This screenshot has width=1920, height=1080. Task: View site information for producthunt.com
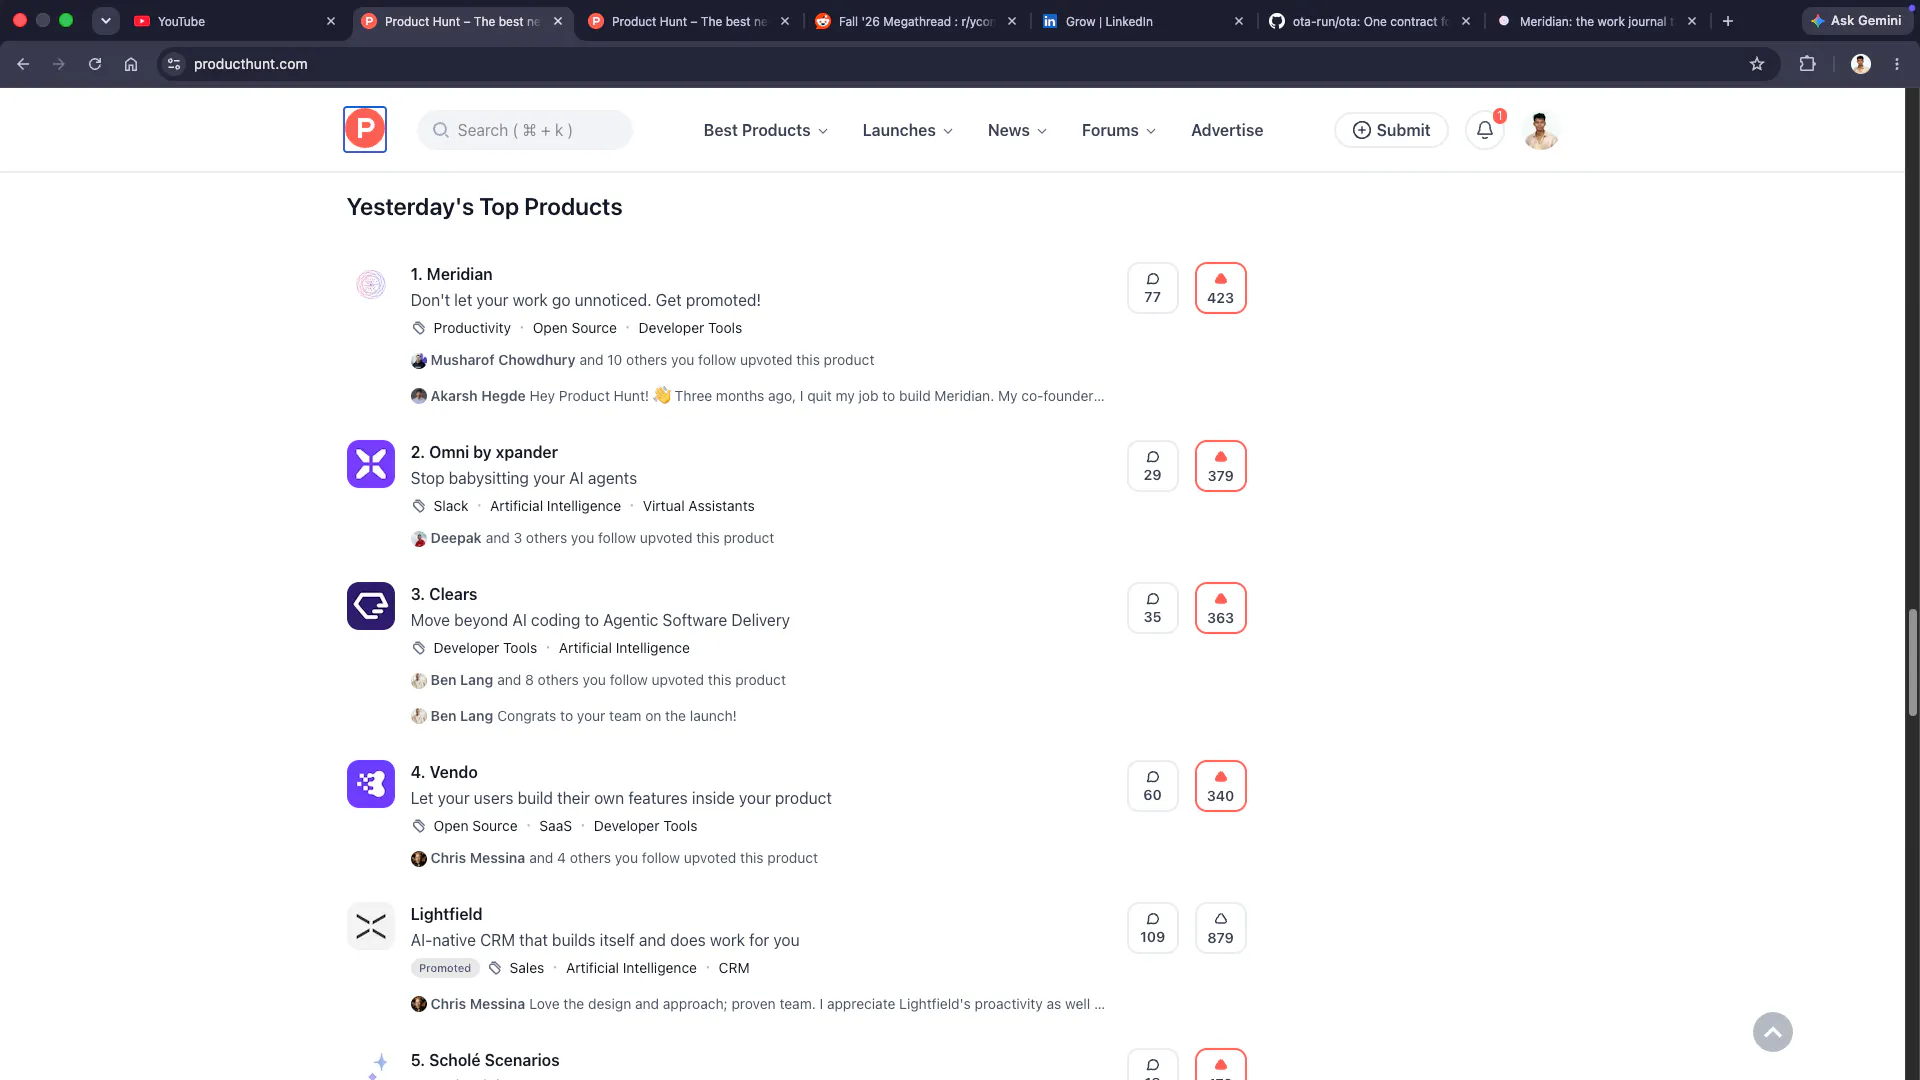(x=174, y=64)
